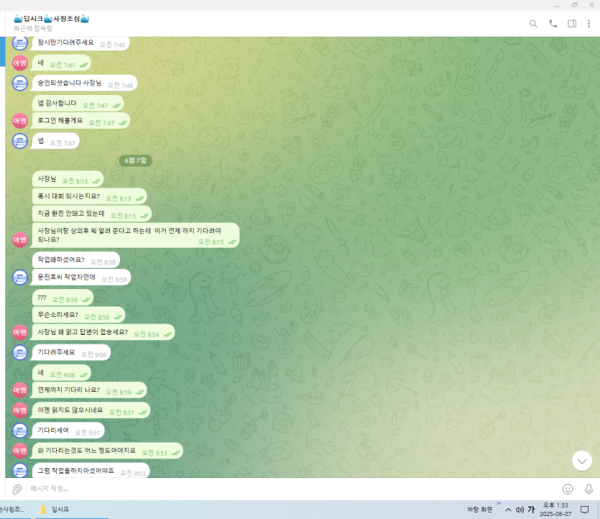The width and height of the screenshot is (600, 519).
Task: Click the 6월 7일 date badge
Action: click(135, 160)
